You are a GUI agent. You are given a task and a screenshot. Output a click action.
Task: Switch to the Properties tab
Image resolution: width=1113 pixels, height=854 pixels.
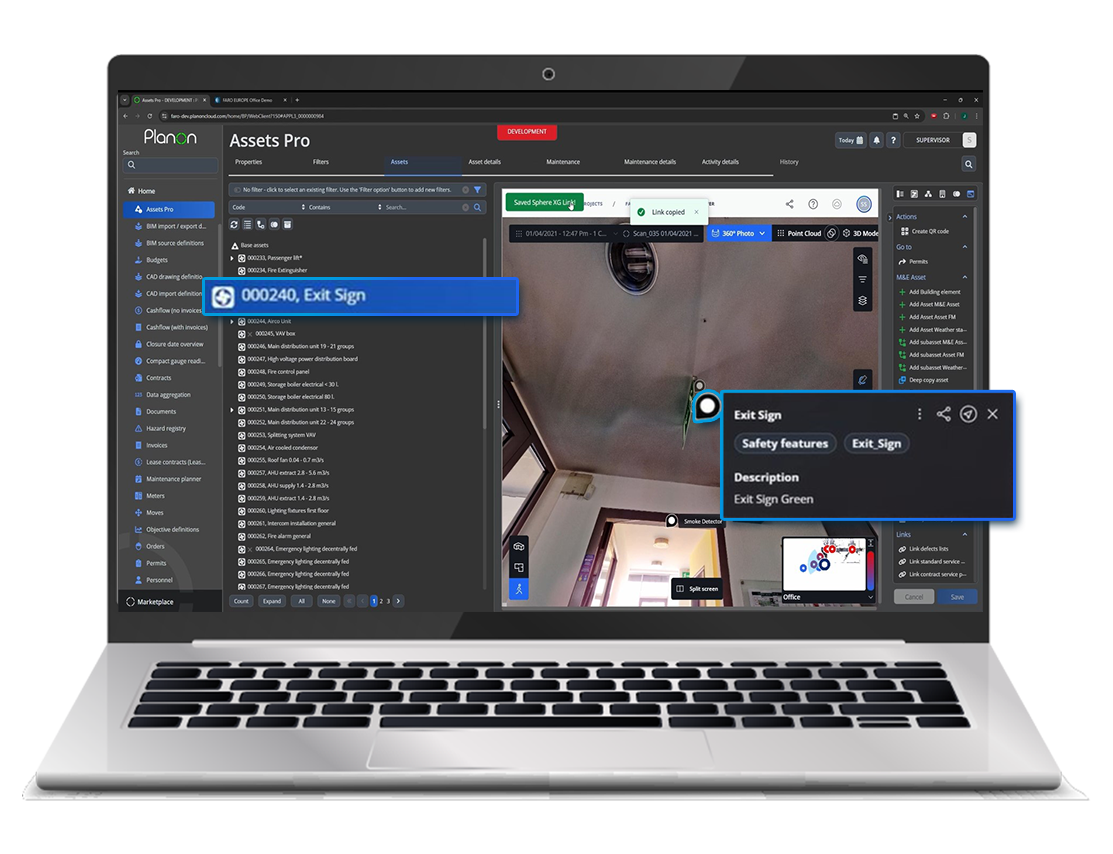point(248,162)
